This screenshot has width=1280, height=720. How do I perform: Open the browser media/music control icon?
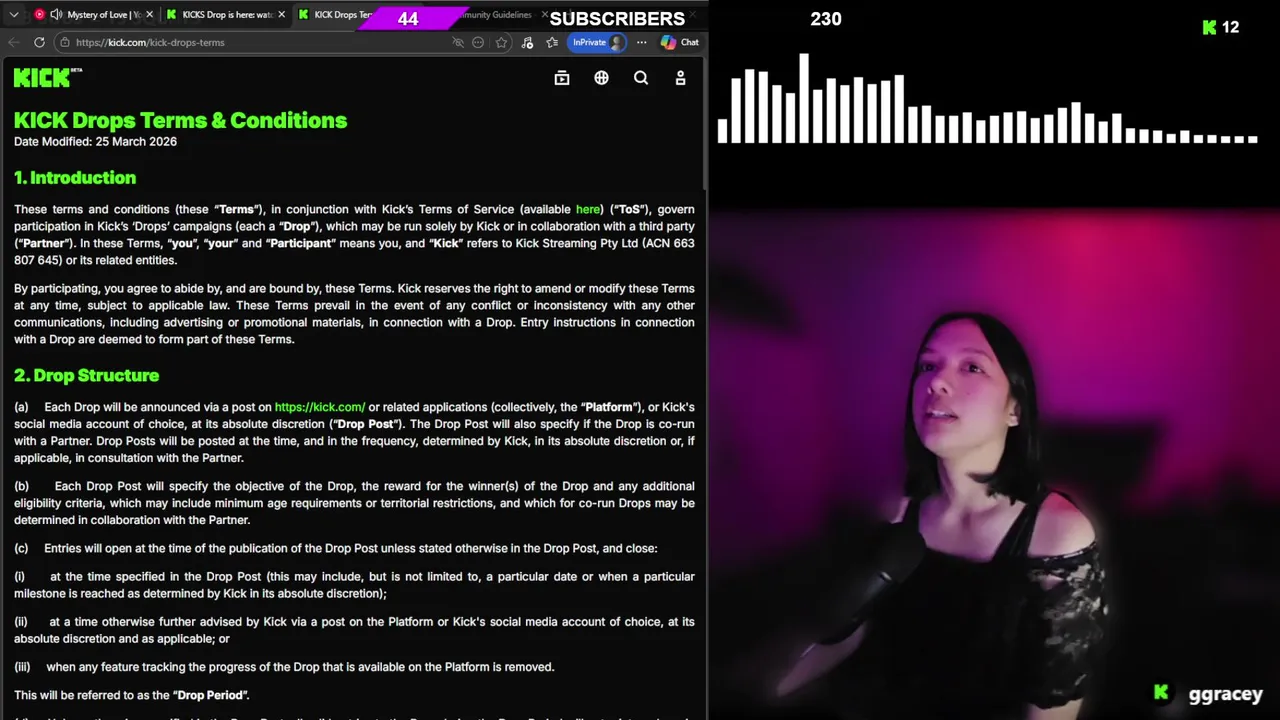528,42
